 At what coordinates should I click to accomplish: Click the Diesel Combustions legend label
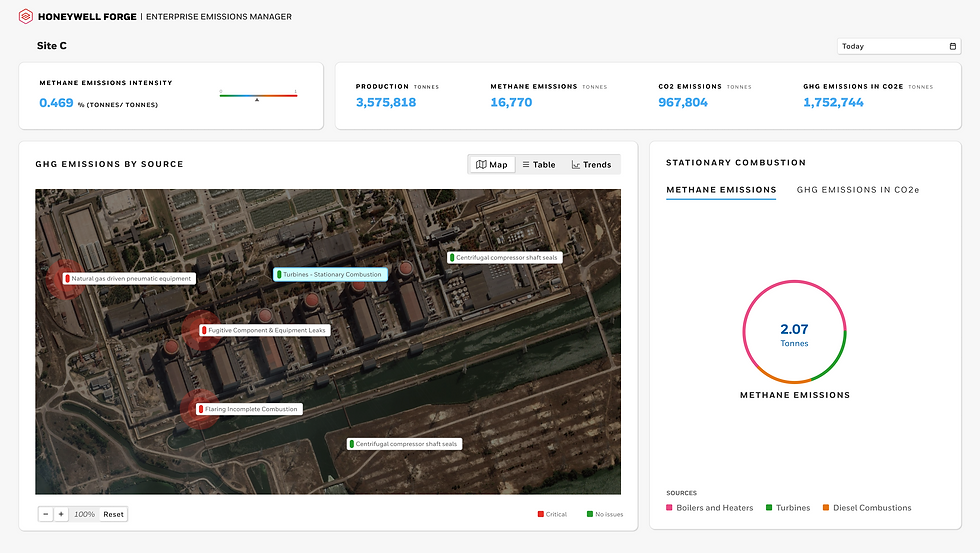872,507
